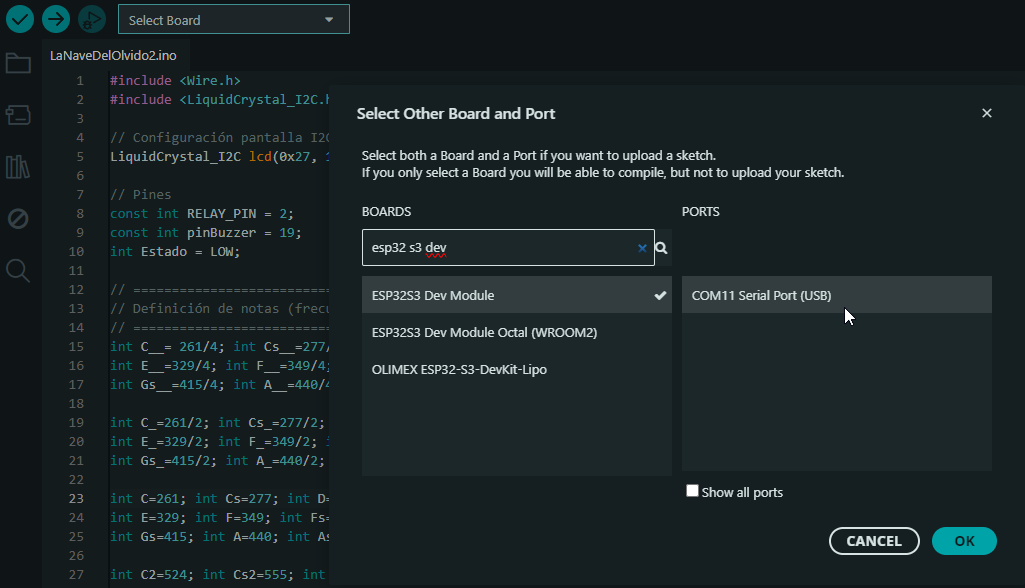Click the const int RELAY_PIN = 2 line
1025x588 pixels.
pos(201,214)
